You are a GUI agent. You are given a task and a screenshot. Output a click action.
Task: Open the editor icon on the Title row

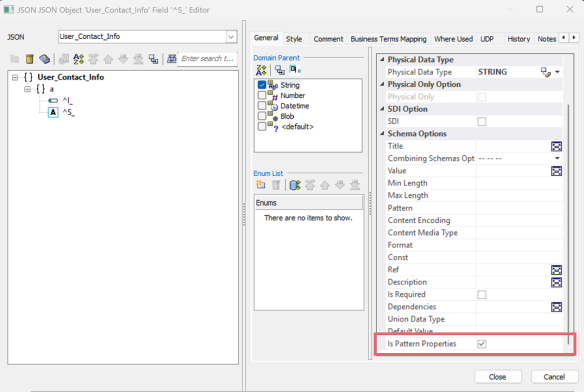(x=556, y=146)
